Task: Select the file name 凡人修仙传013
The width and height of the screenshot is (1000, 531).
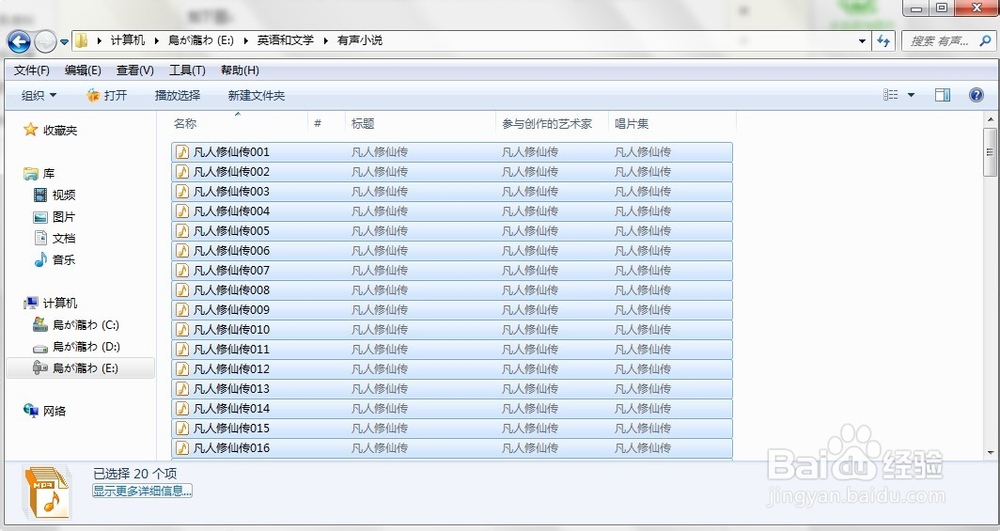Action: (x=232, y=389)
